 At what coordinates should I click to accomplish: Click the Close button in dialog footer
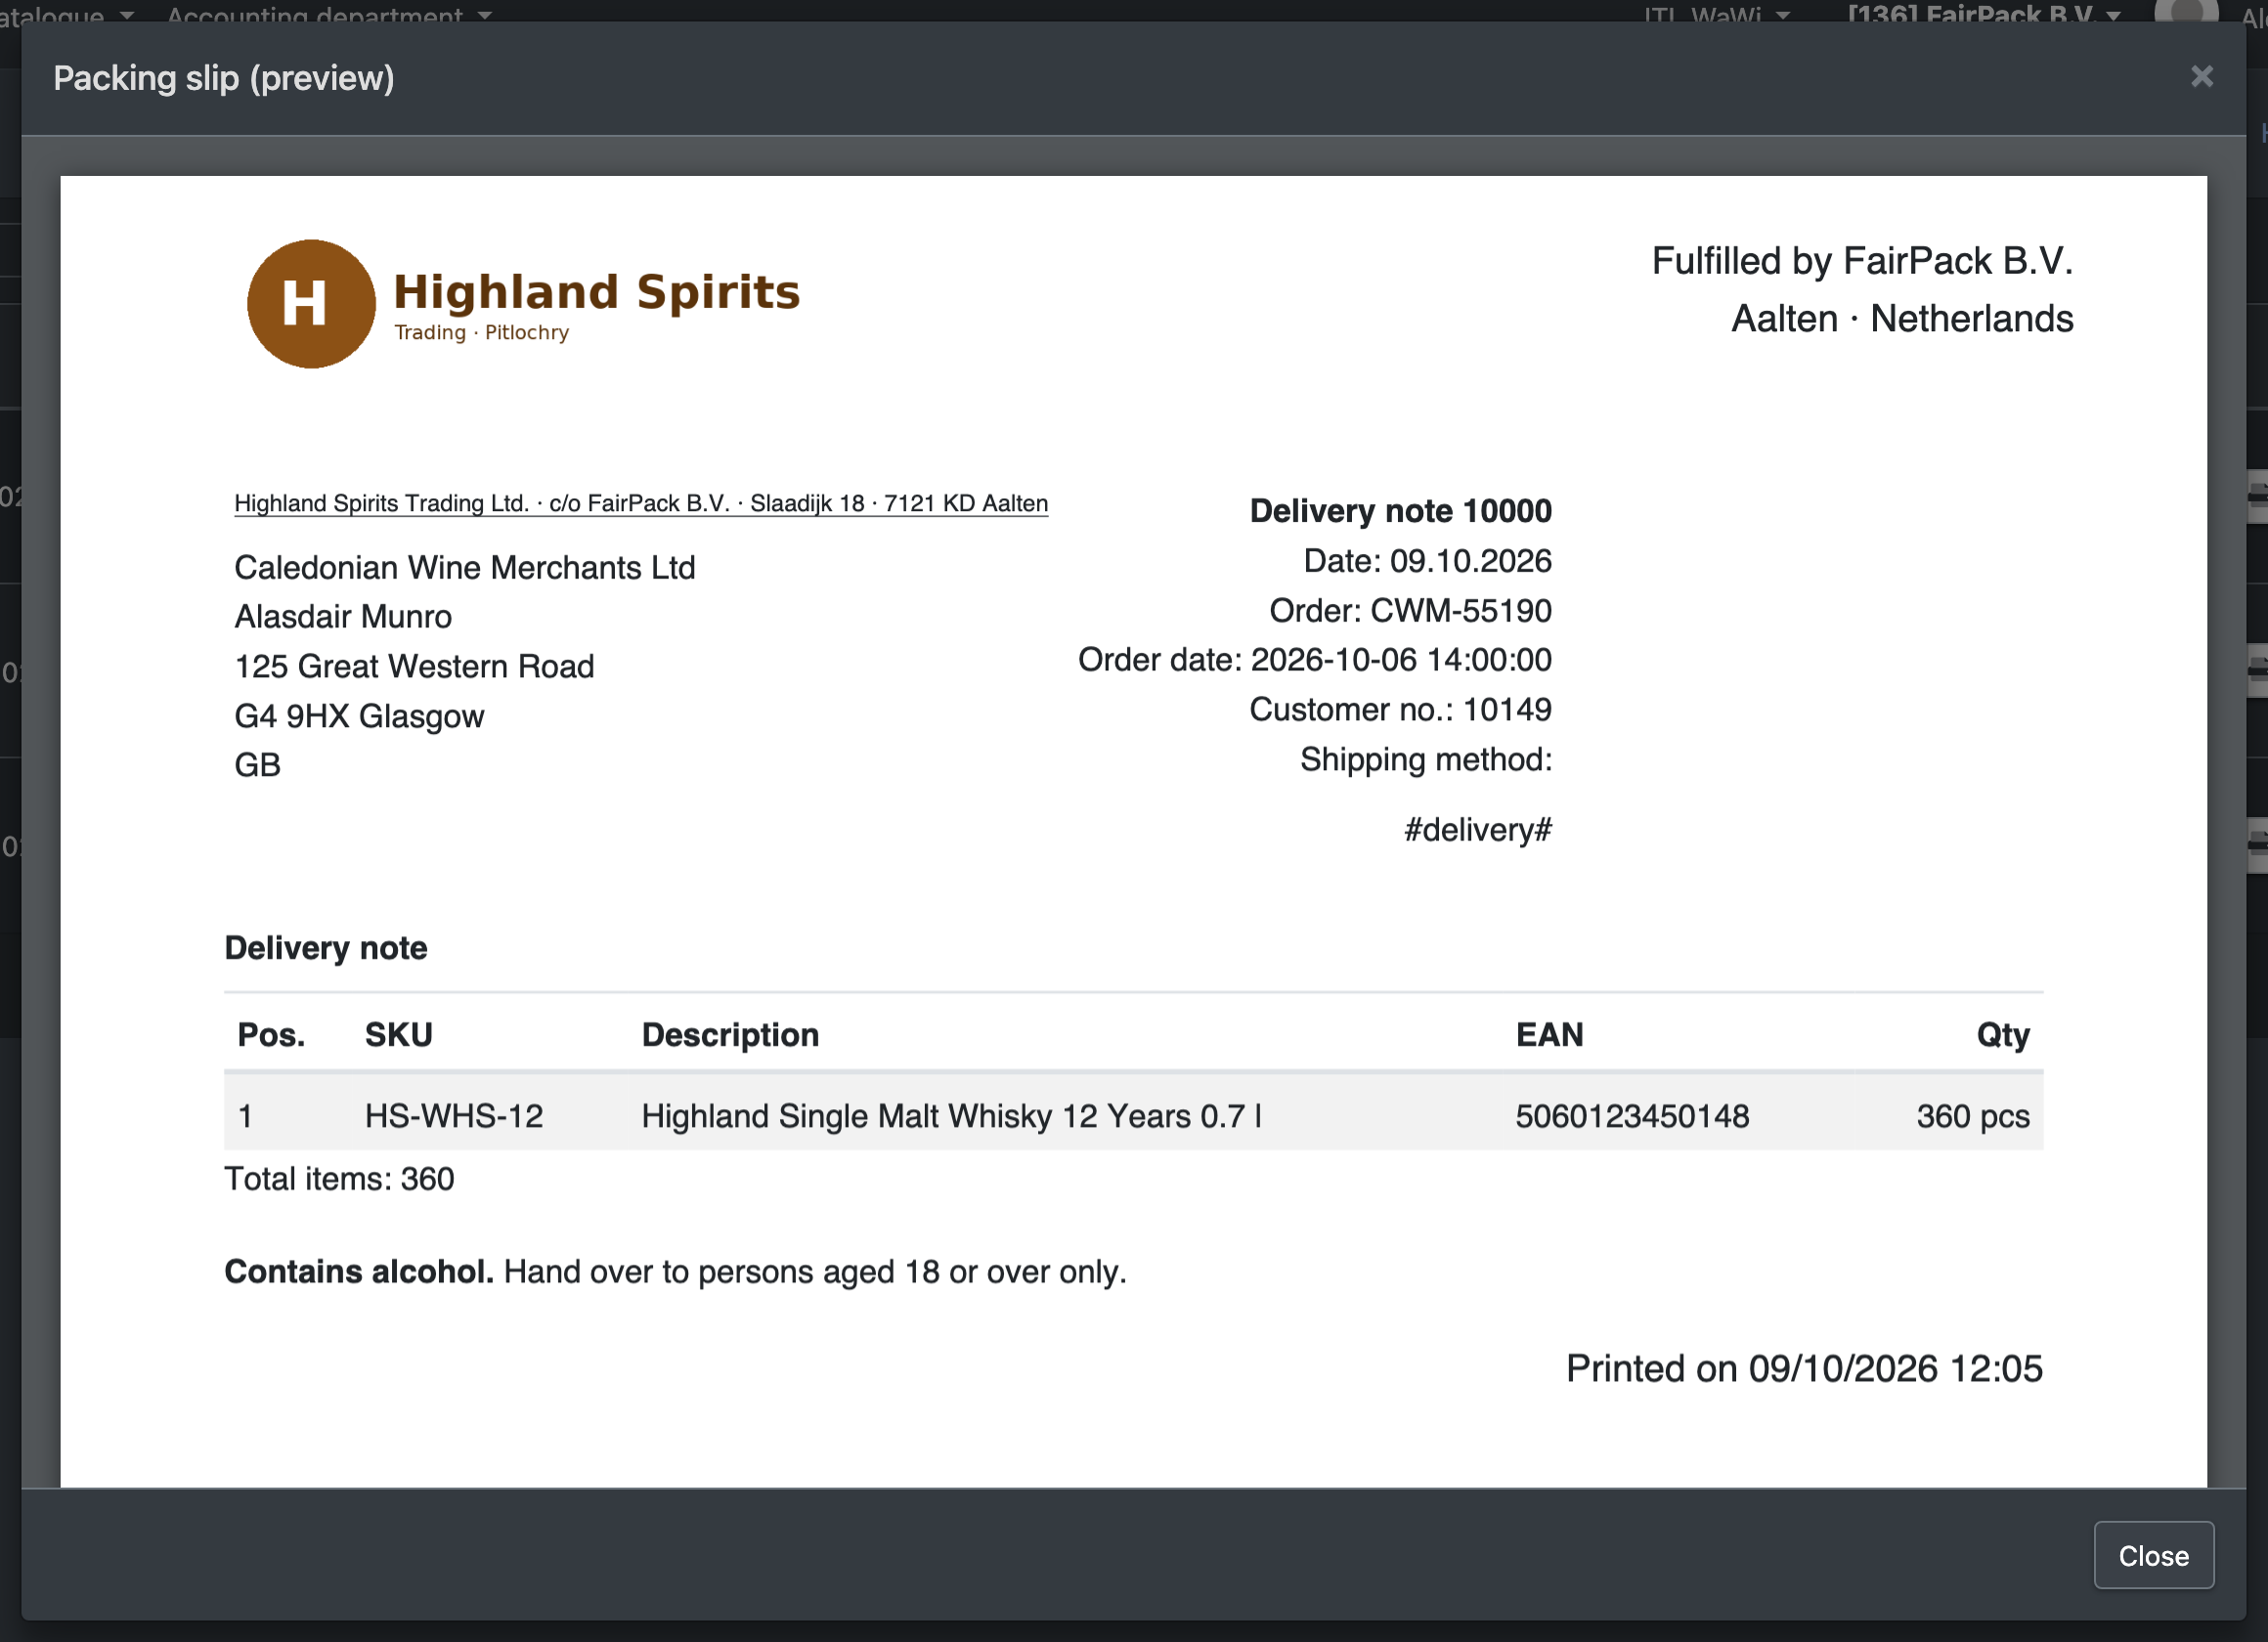click(x=2153, y=1555)
